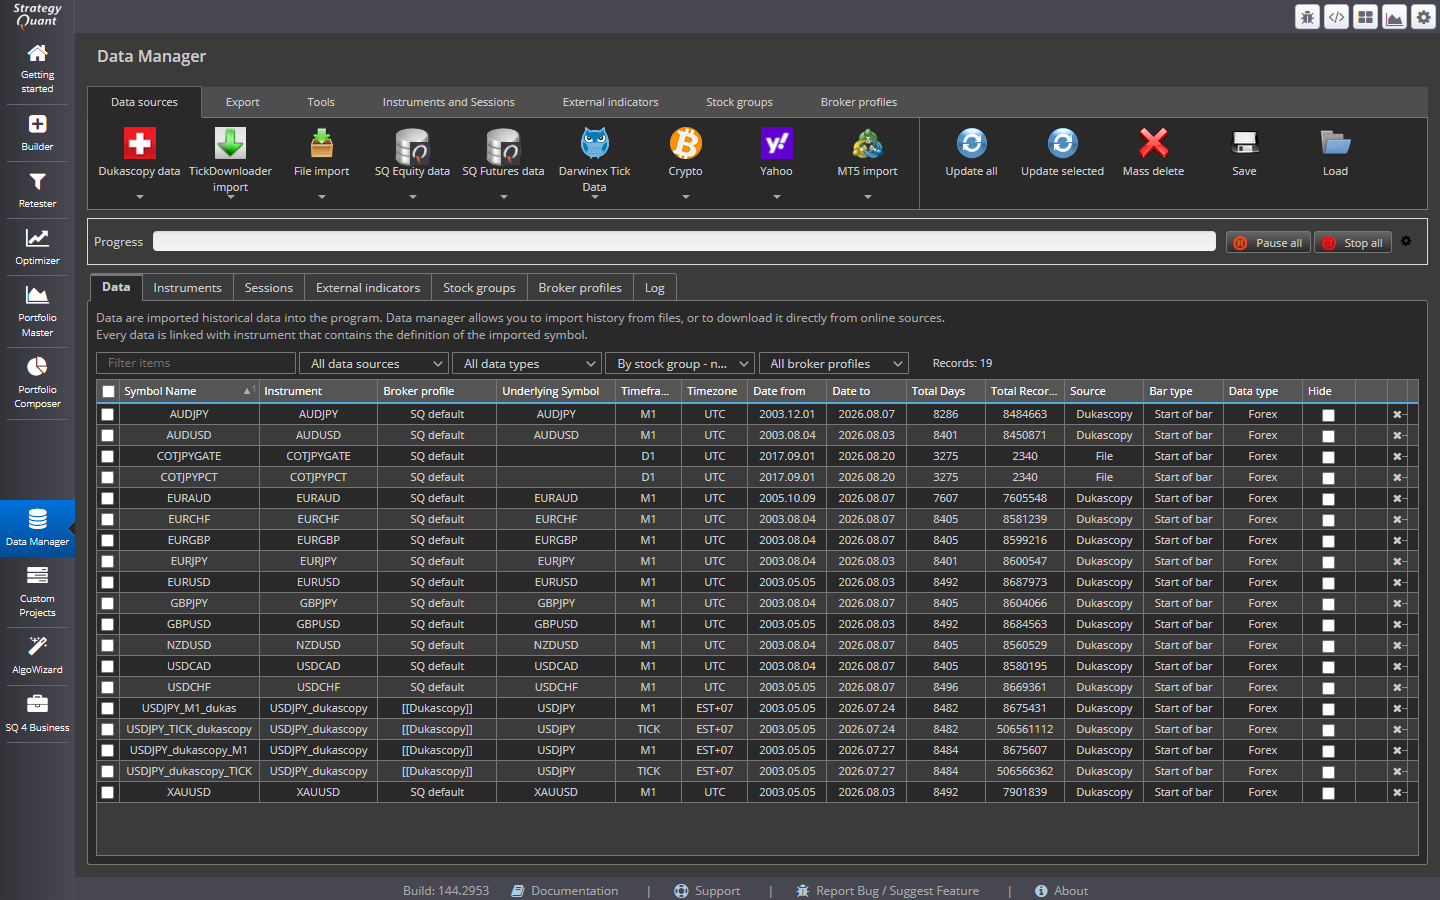Open code editor icon in top bar
The image size is (1440, 900).
(1336, 17)
